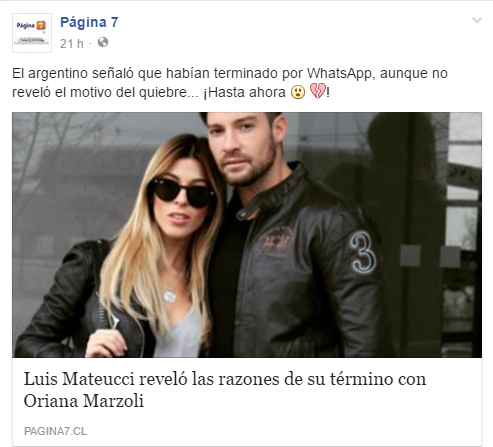Click the globe public-audience icon
This screenshot has width=493, height=447.
(103, 42)
